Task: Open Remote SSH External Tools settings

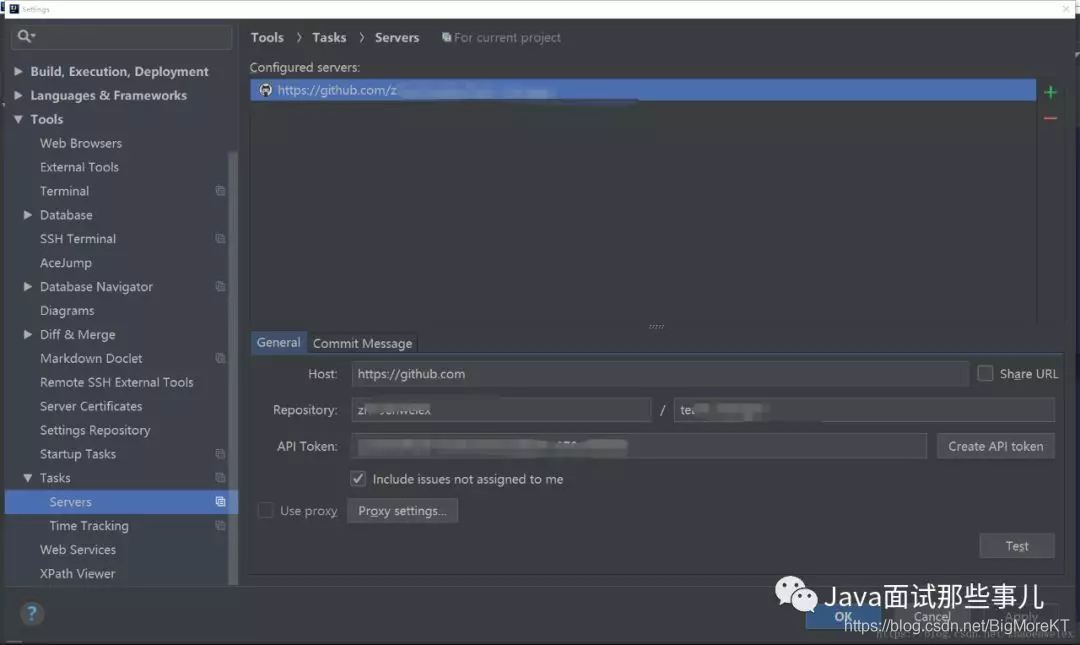Action: pyautogui.click(x=116, y=382)
